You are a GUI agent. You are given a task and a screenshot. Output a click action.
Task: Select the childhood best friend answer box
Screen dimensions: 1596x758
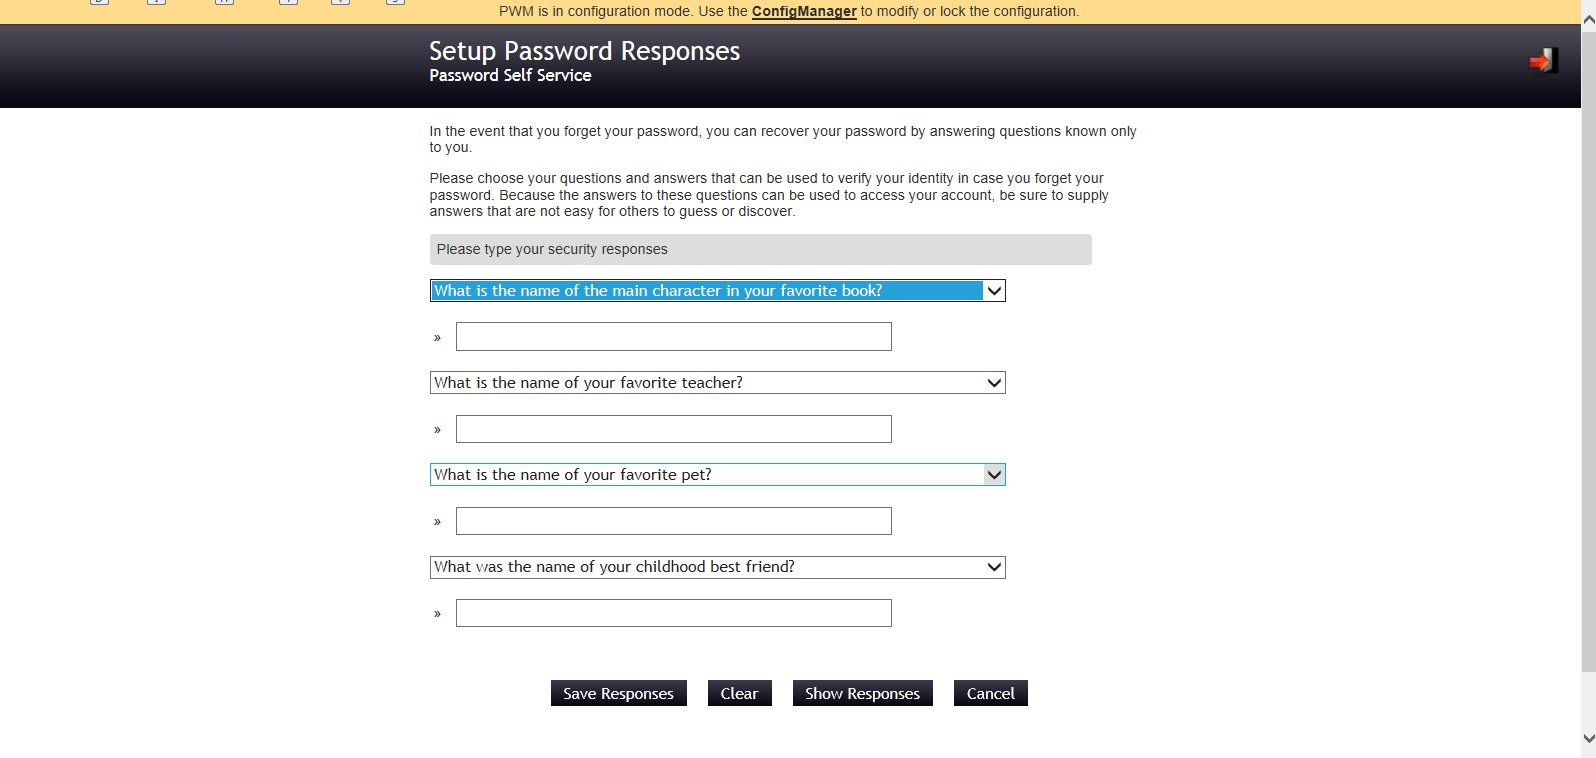673,613
